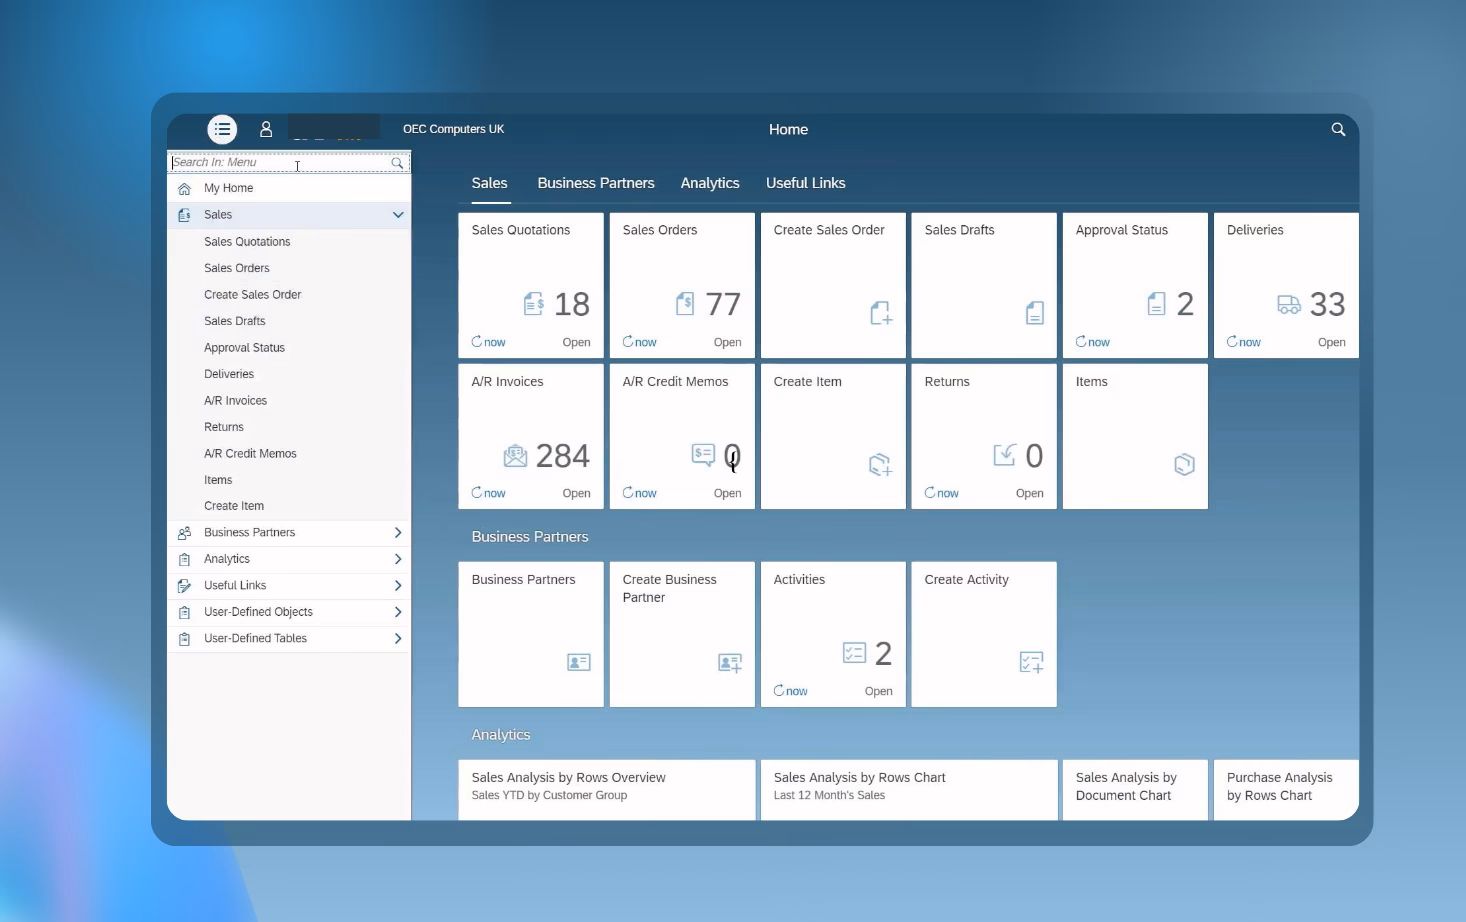
Task: Click the Items tile box icon
Action: coord(1184,464)
